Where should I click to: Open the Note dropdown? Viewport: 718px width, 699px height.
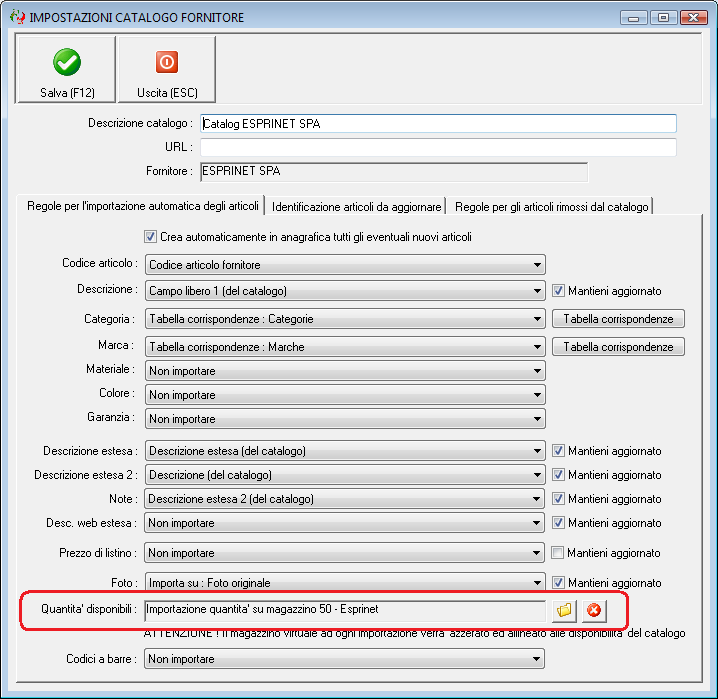pyautogui.click(x=344, y=499)
